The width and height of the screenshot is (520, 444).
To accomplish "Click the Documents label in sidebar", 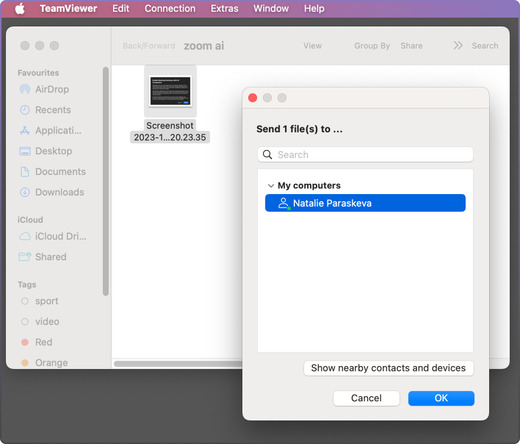I will [60, 172].
